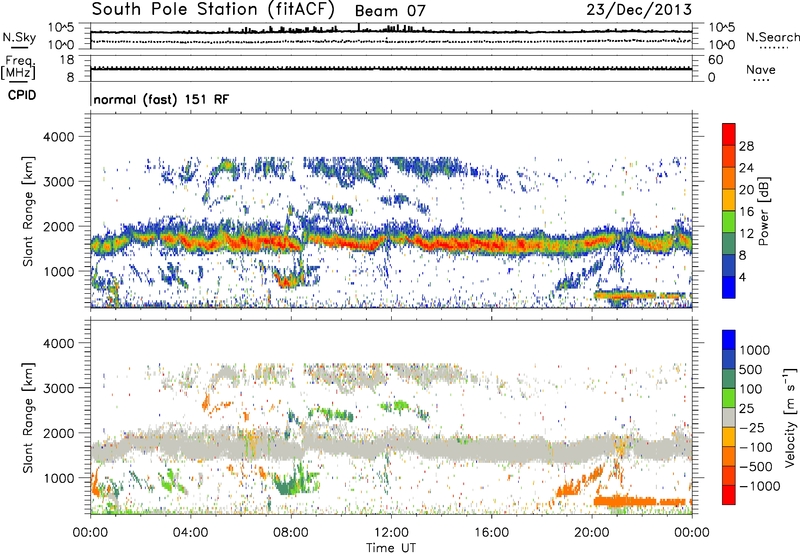Click the green echo patch near 08:00 in velocity plot
Screen dimensions: 800x554
point(295,482)
